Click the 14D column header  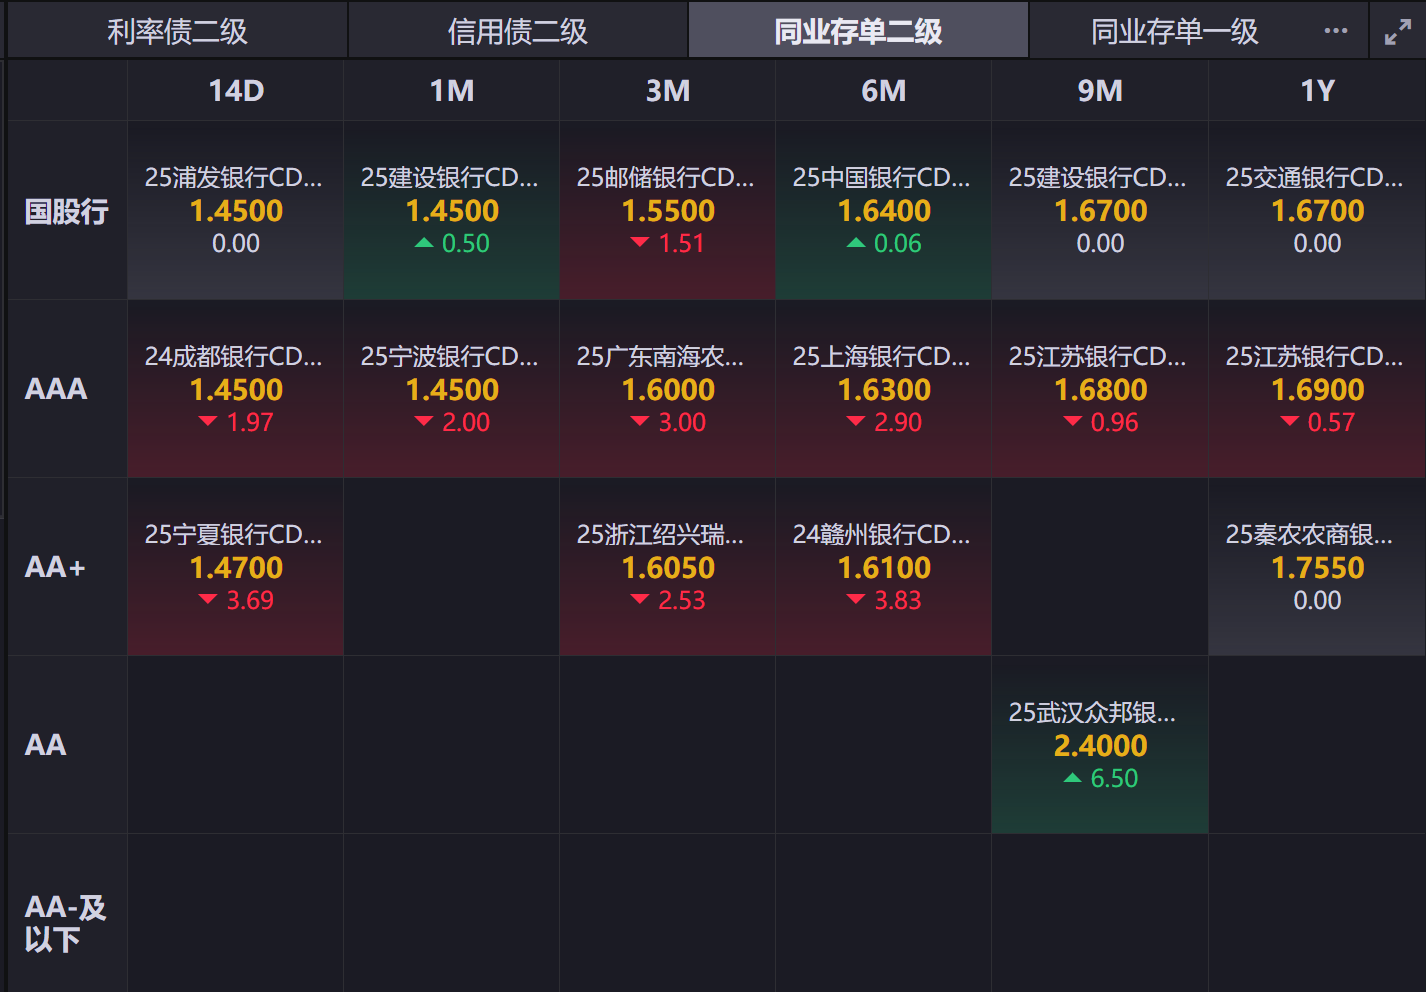236,91
